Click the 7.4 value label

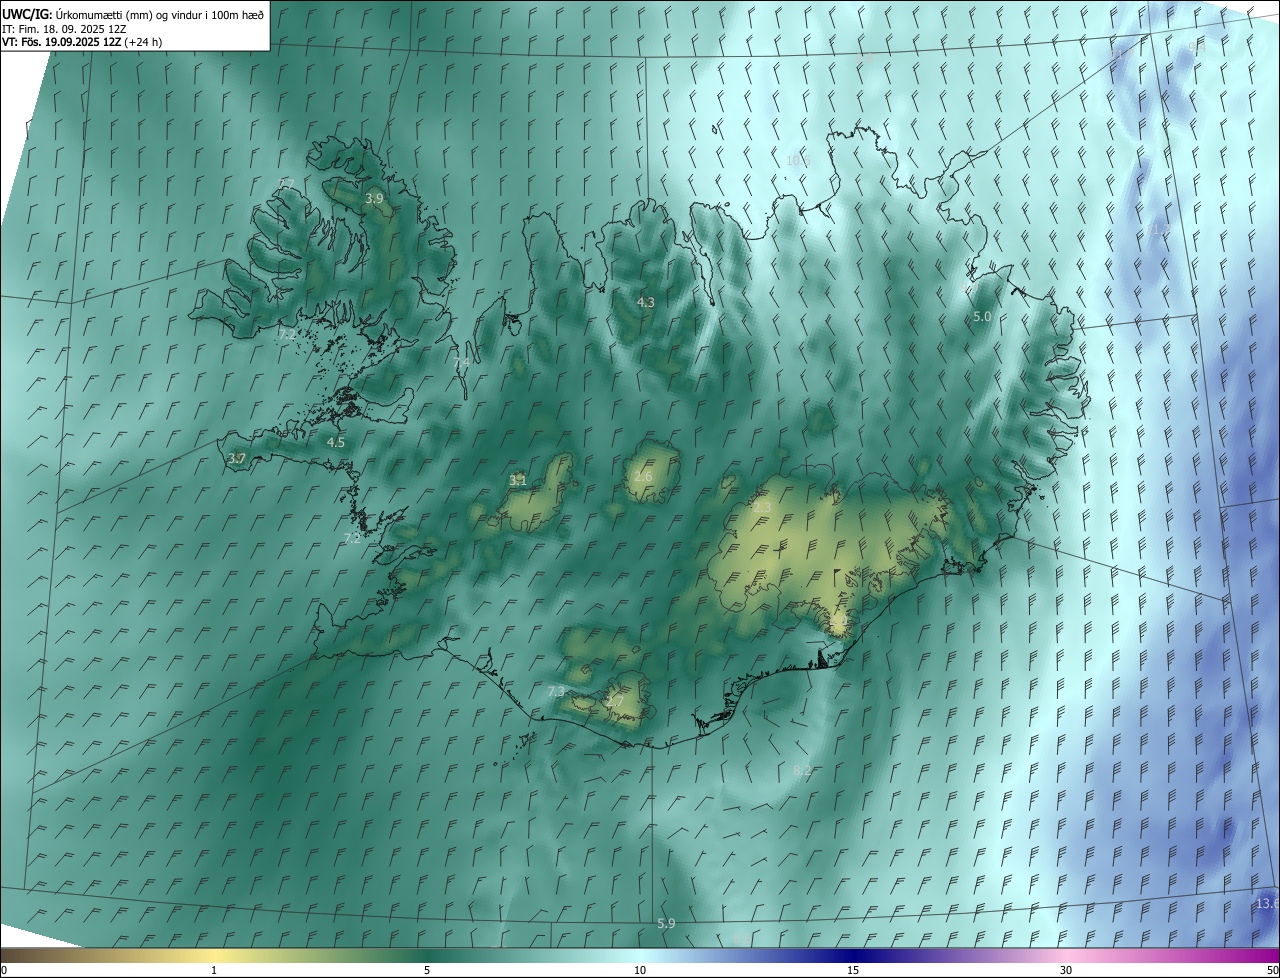(461, 362)
